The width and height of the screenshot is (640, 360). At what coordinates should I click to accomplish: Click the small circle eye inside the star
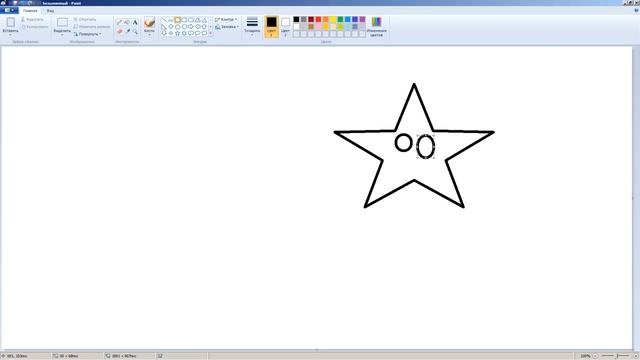click(x=404, y=143)
